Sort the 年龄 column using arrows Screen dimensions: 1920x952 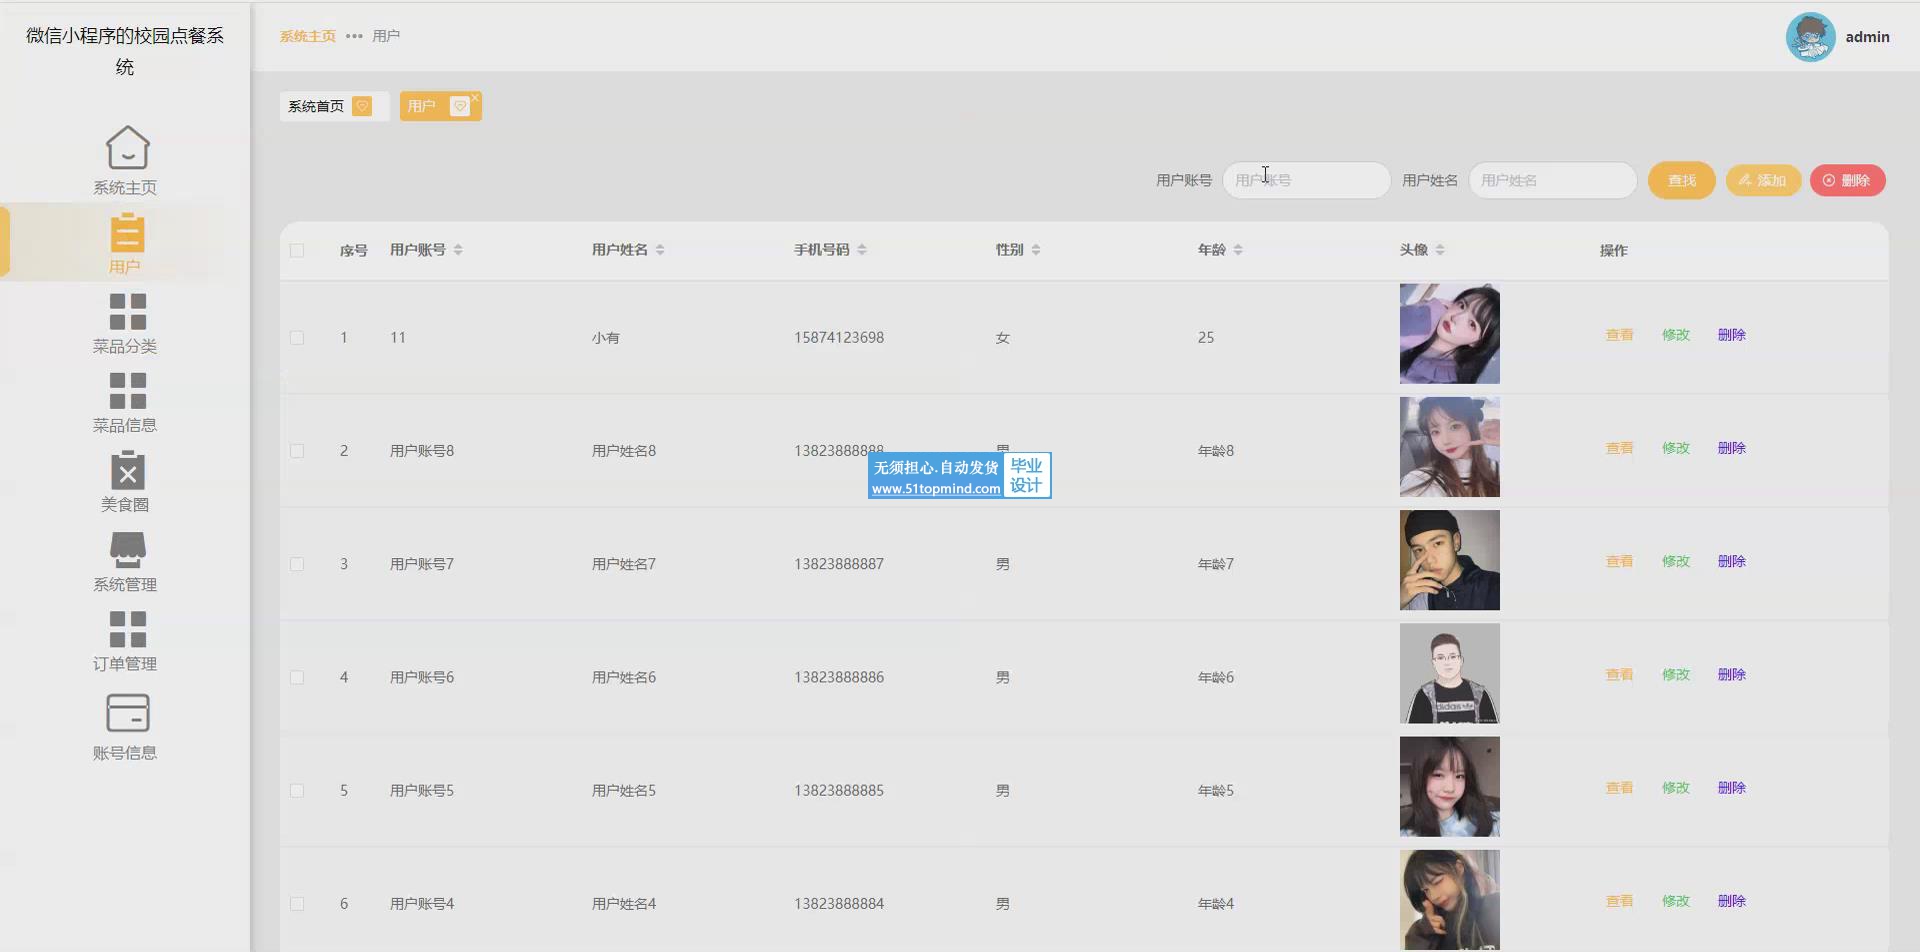[1238, 250]
